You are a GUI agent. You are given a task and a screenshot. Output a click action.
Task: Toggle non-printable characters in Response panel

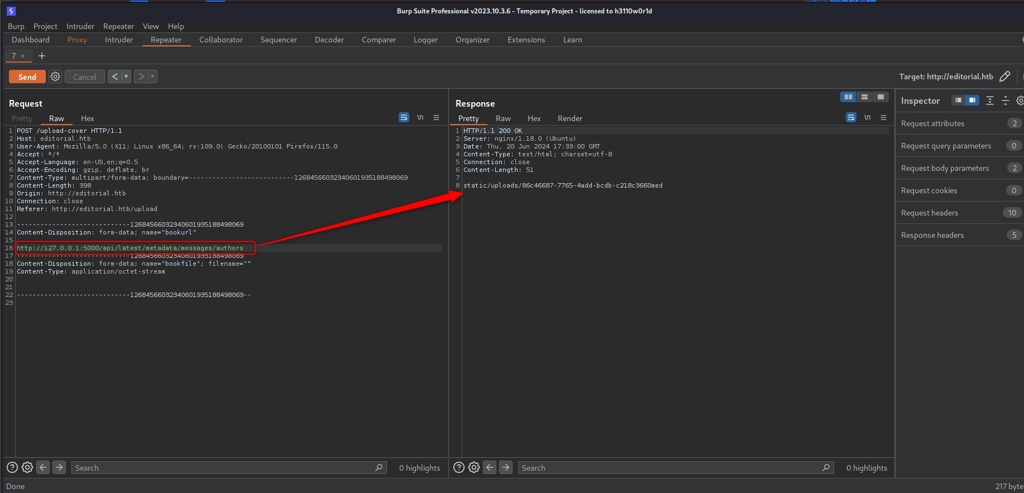coord(867,118)
